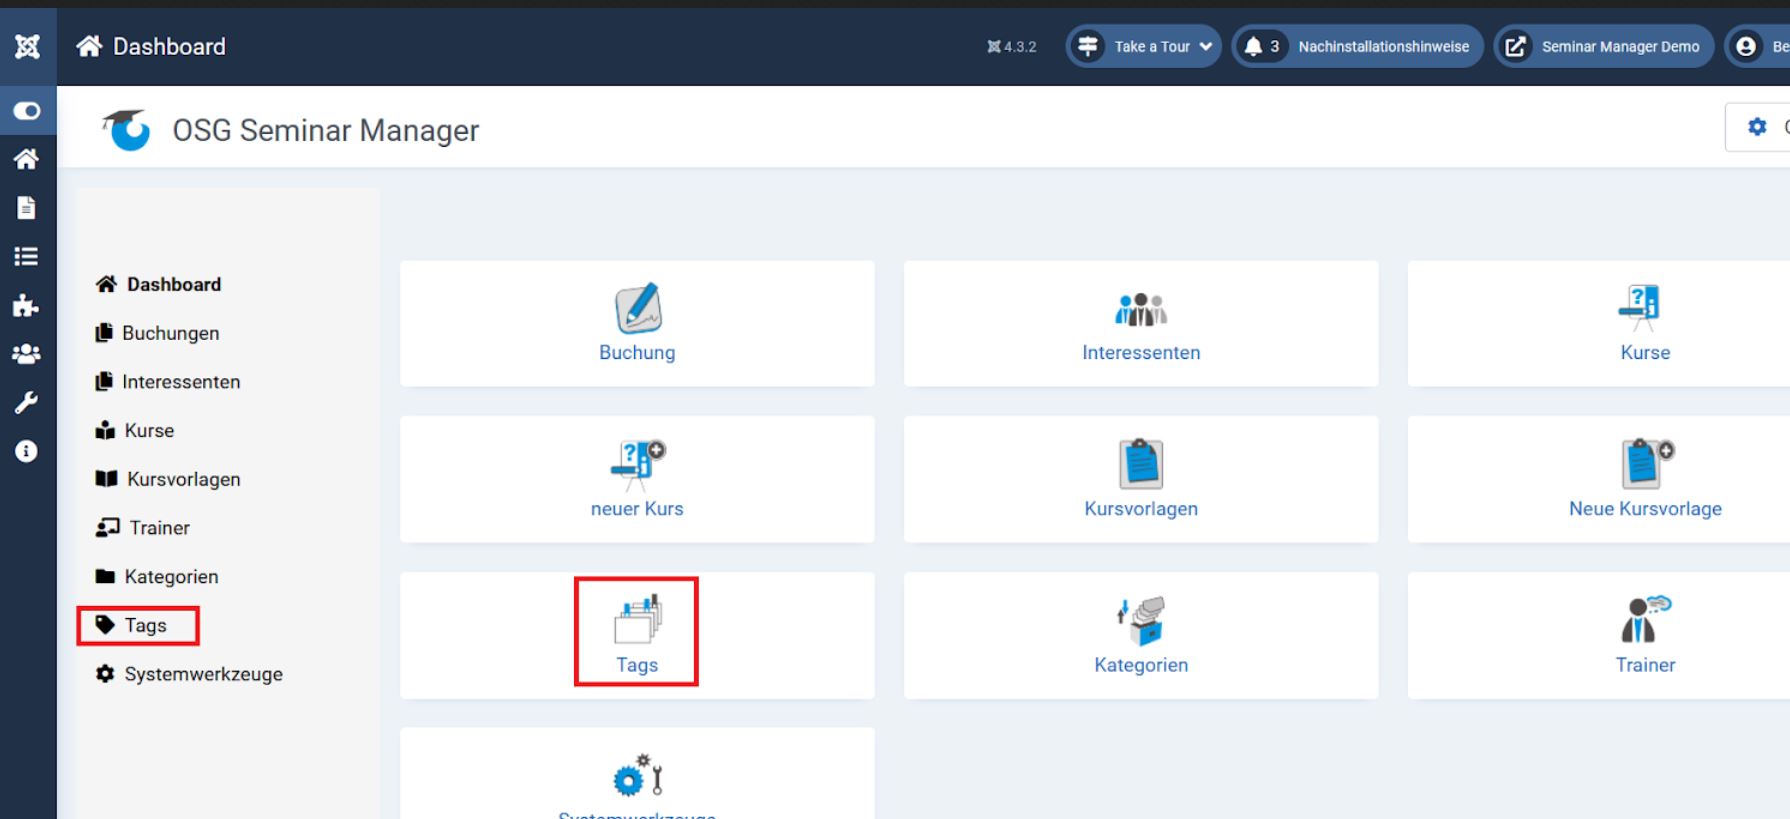Expand the Take a Tour dropdown

[x=1144, y=47]
